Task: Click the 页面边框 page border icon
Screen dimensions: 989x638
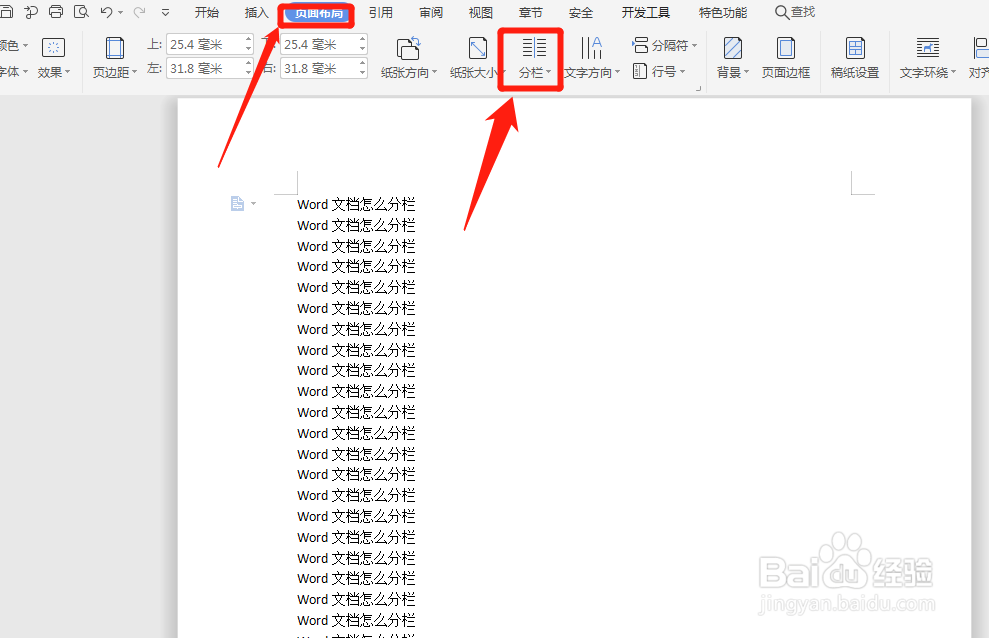Action: pyautogui.click(x=785, y=48)
